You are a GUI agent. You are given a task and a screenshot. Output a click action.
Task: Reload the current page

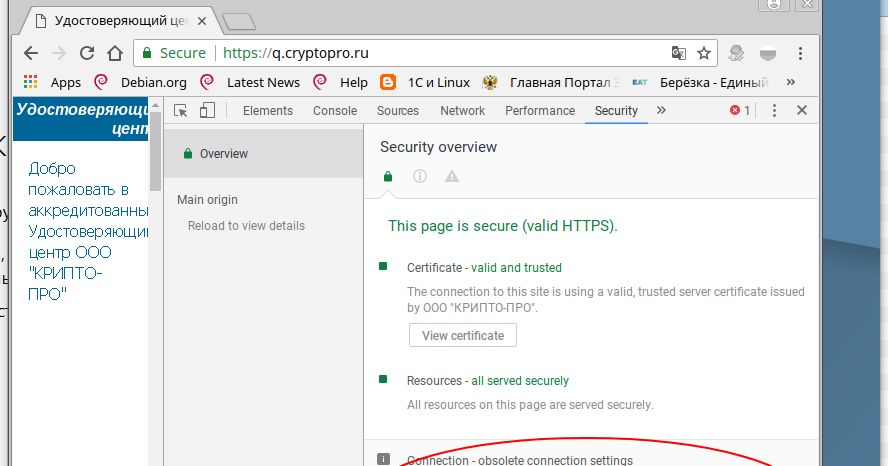coord(87,53)
